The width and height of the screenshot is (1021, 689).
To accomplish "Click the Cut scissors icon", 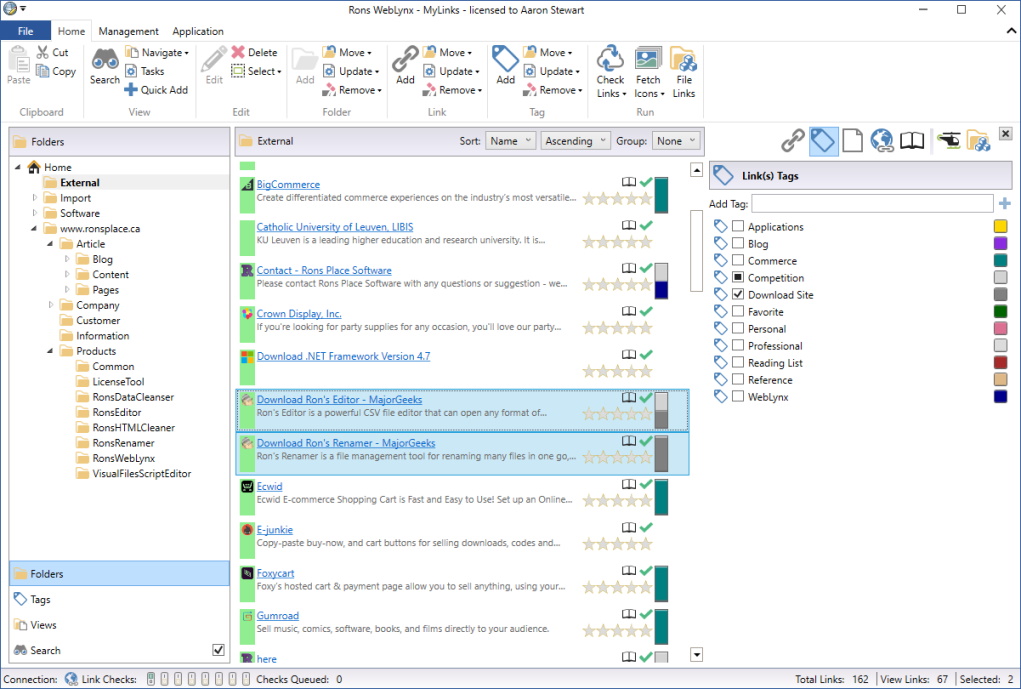I will (x=43, y=52).
